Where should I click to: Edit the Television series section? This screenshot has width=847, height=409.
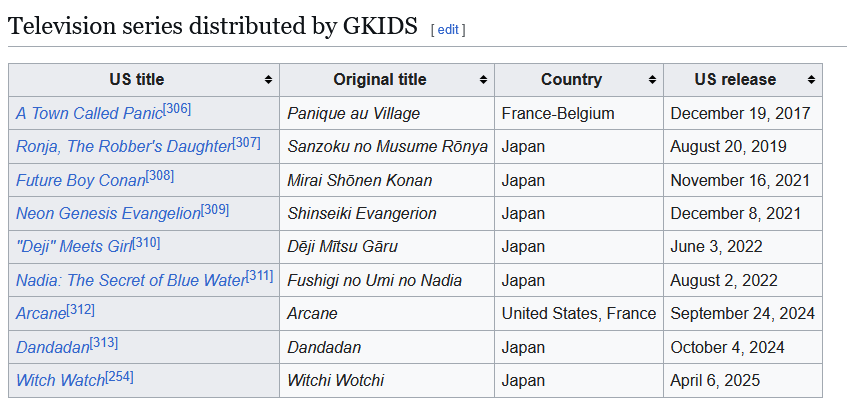tap(448, 30)
